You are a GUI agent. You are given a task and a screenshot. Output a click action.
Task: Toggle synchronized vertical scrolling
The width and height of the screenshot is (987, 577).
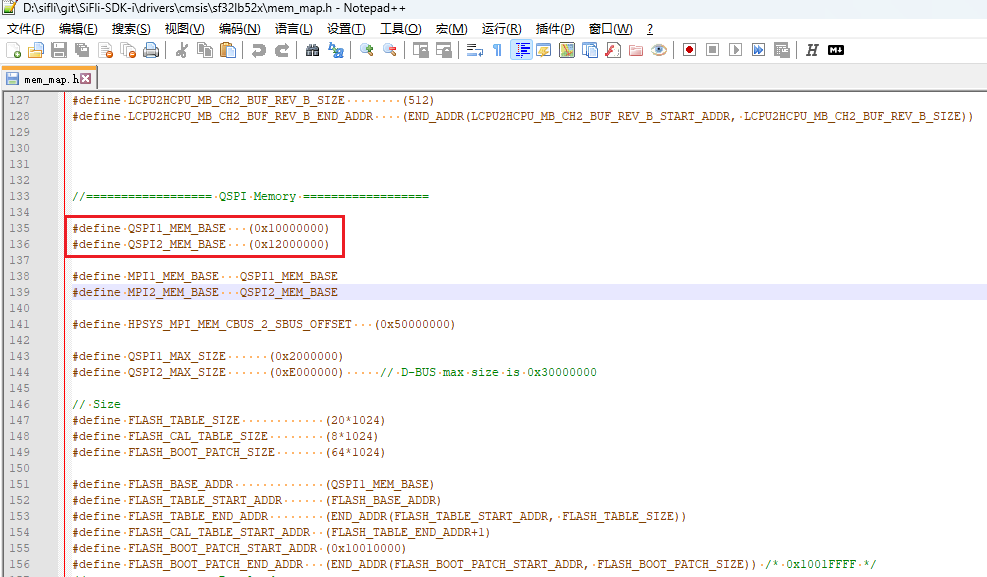[420, 50]
